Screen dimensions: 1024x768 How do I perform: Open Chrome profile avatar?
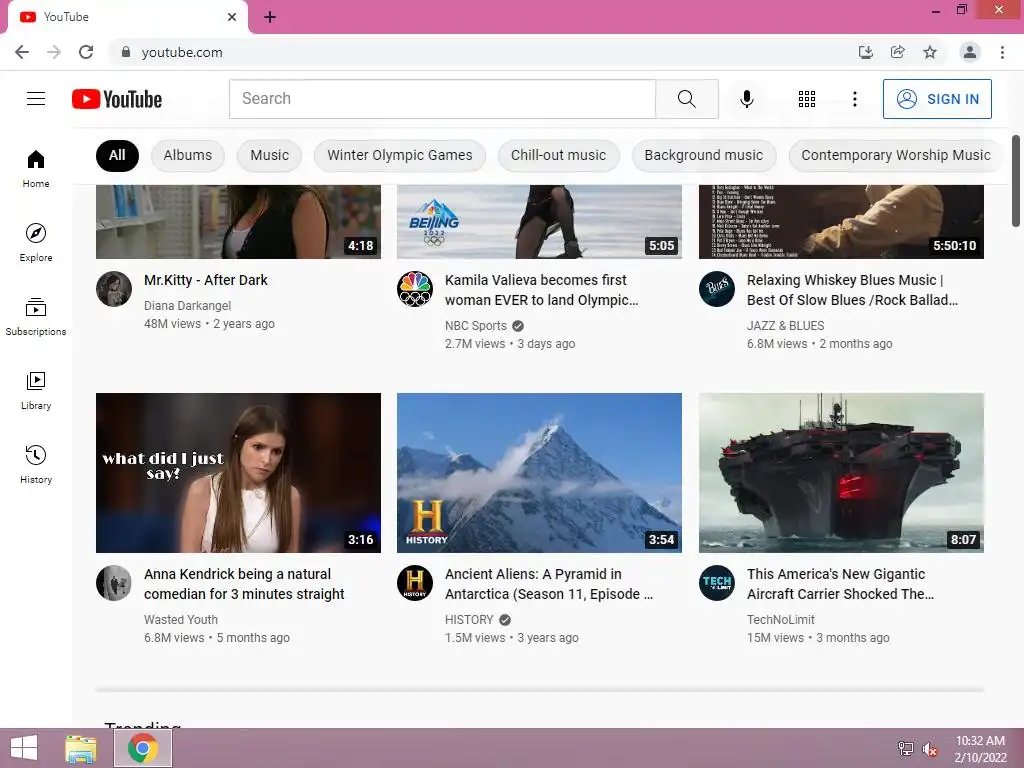pyautogui.click(x=970, y=52)
